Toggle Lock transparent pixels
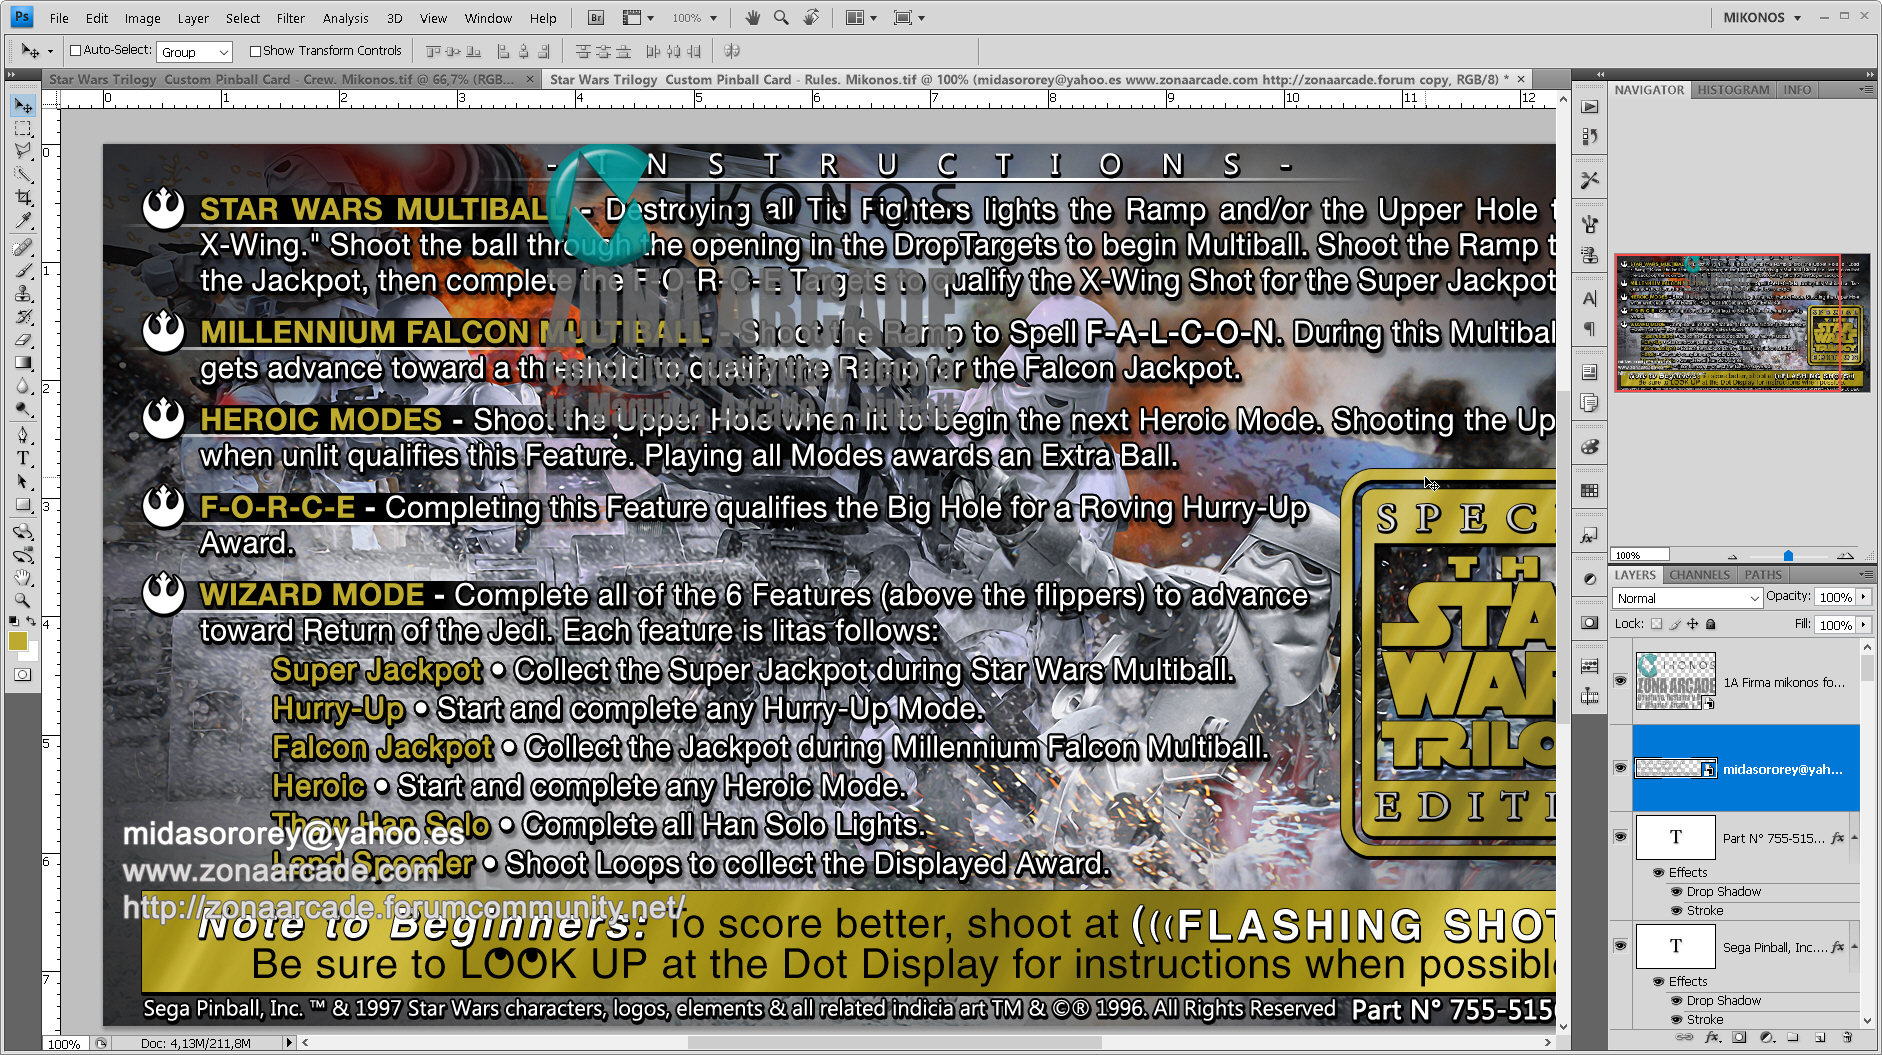This screenshot has height=1055, width=1882. click(x=1657, y=624)
